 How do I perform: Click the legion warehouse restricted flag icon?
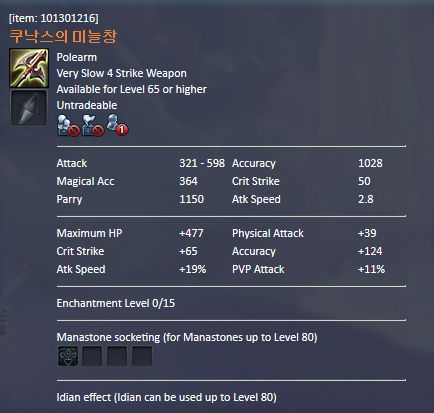(x=93, y=126)
